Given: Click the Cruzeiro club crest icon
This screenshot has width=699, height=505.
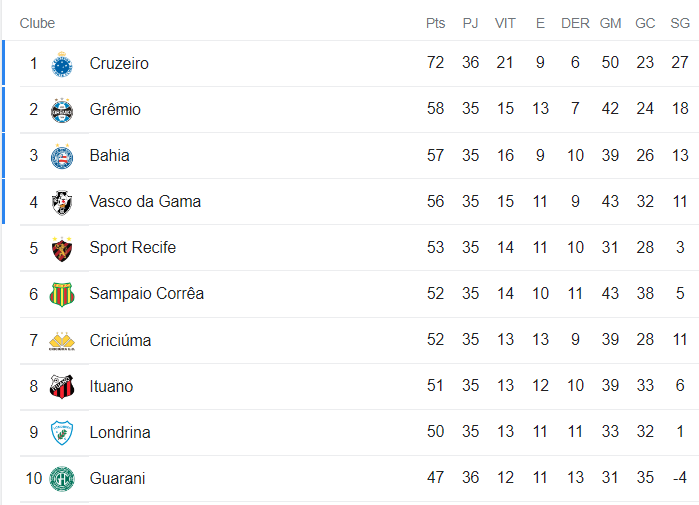Looking at the screenshot, I should pyautogui.click(x=62, y=64).
